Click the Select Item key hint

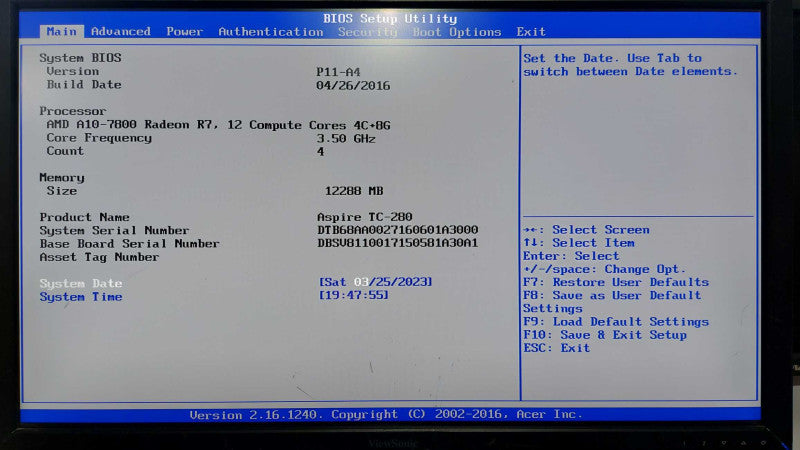coord(579,243)
